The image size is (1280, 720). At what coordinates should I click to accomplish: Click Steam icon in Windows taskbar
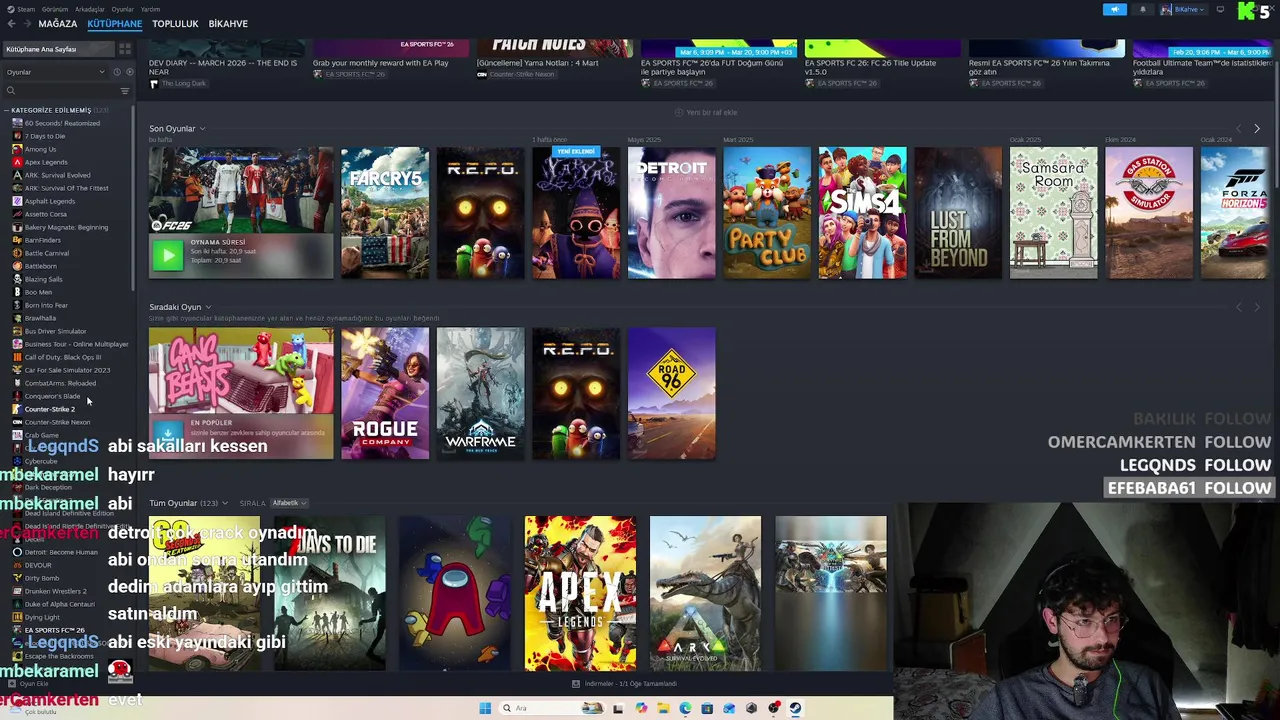click(x=795, y=708)
